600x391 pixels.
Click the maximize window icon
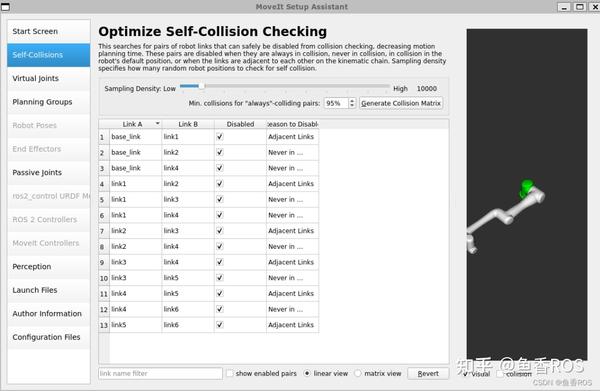pyautogui.click(x=580, y=7)
